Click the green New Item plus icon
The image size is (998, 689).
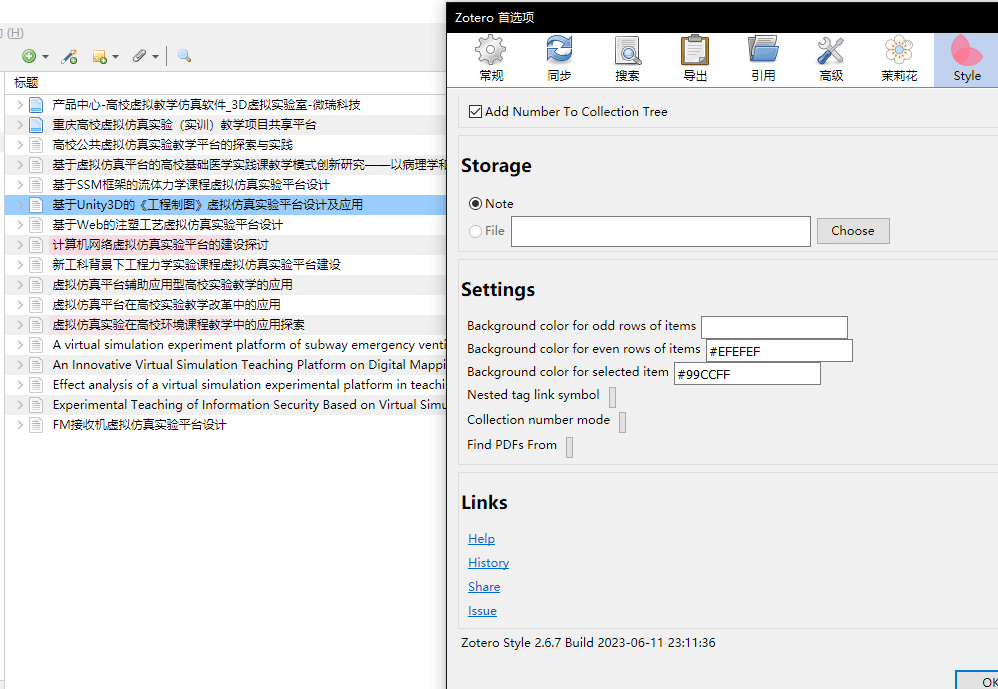point(29,56)
